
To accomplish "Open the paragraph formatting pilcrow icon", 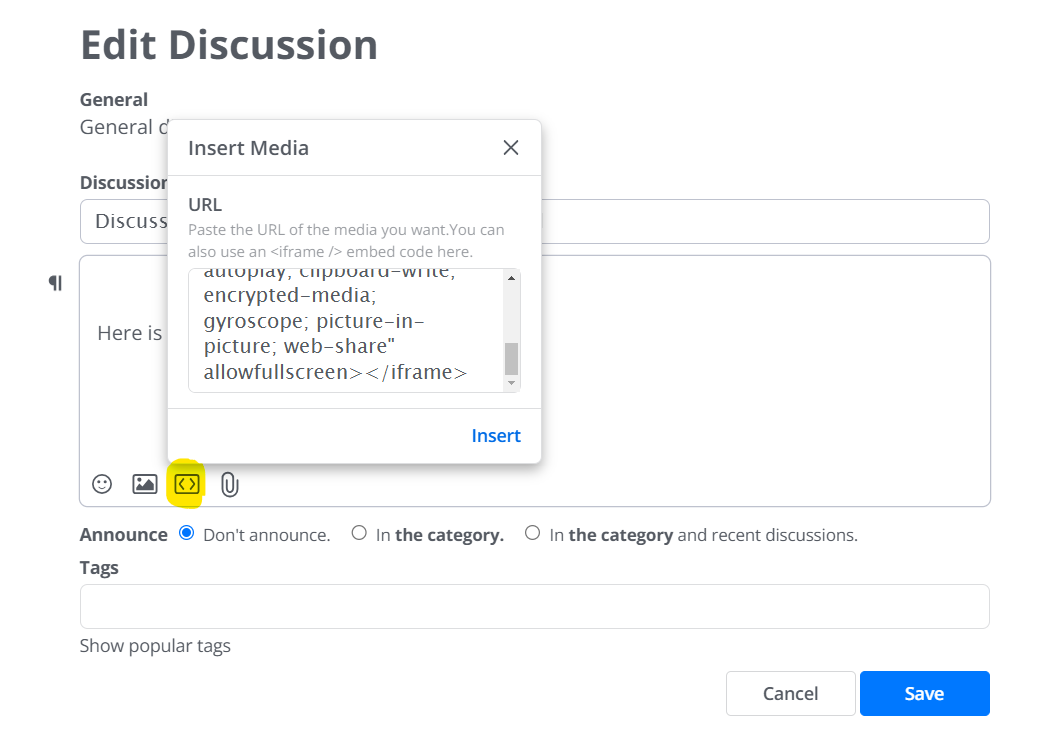I will [56, 283].
